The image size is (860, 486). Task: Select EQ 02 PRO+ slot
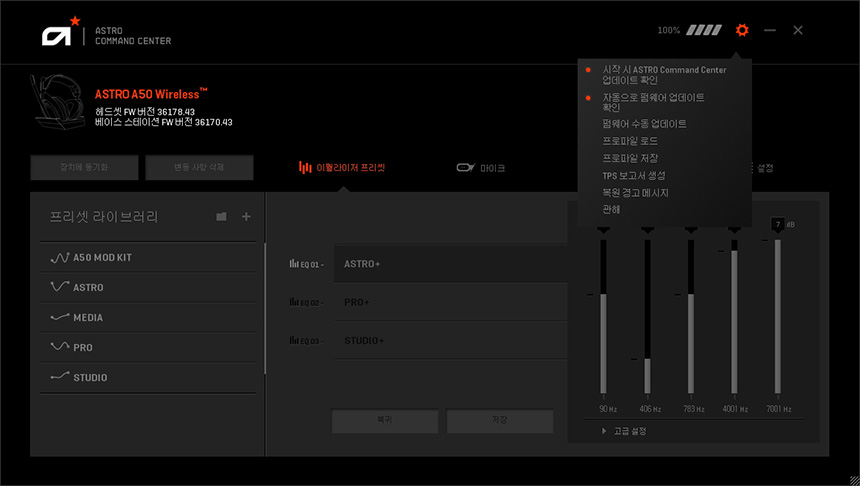point(451,302)
